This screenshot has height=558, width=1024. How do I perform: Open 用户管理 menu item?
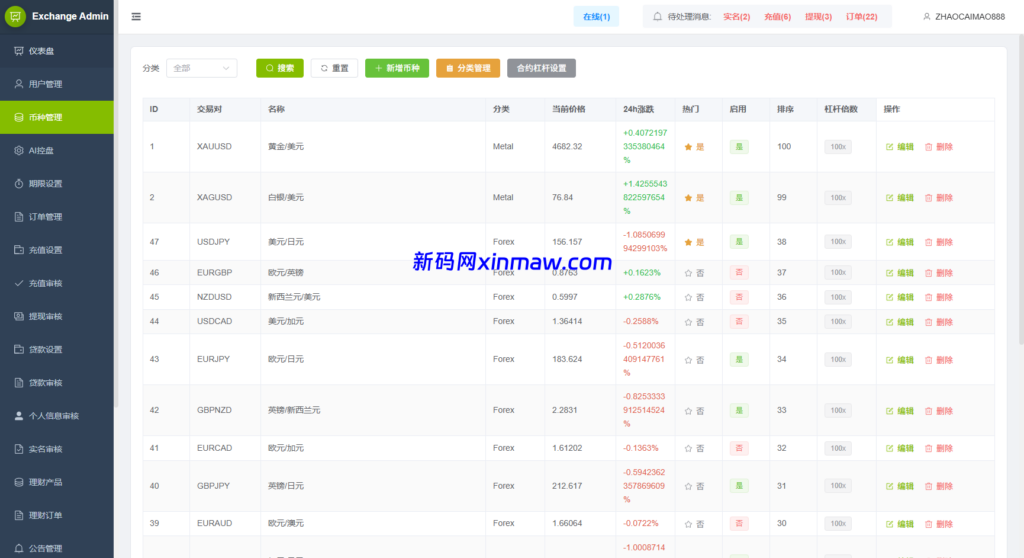[x=57, y=84]
